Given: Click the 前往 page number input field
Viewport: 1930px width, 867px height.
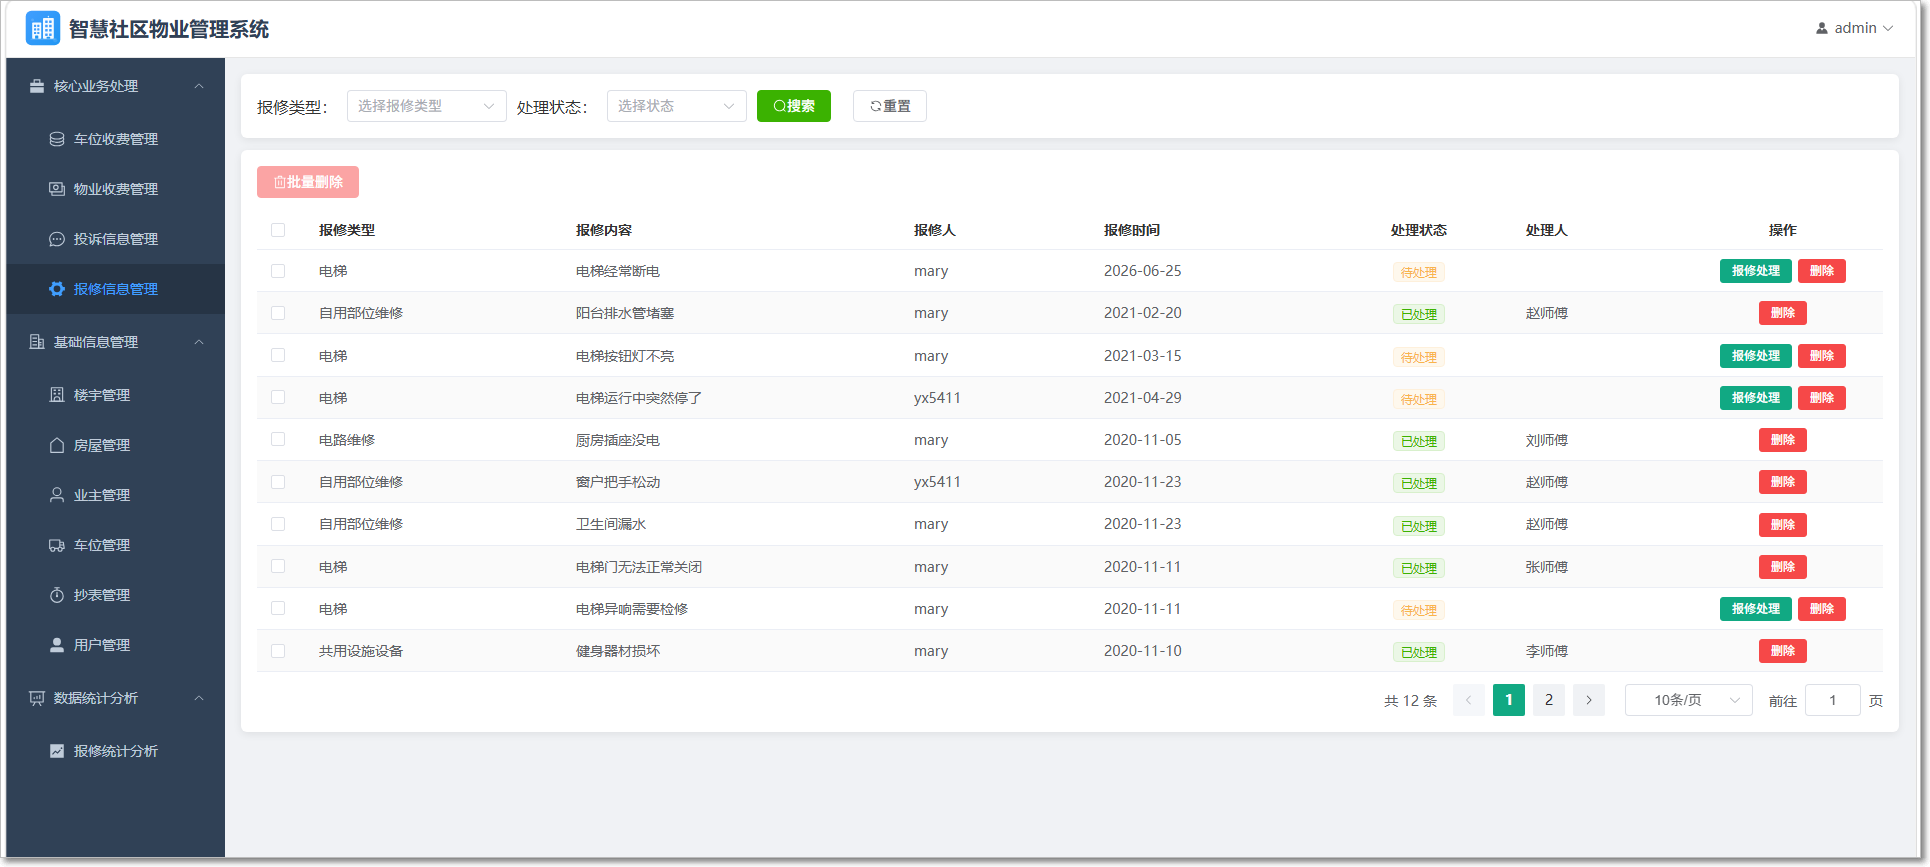Looking at the screenshot, I should point(1833,700).
